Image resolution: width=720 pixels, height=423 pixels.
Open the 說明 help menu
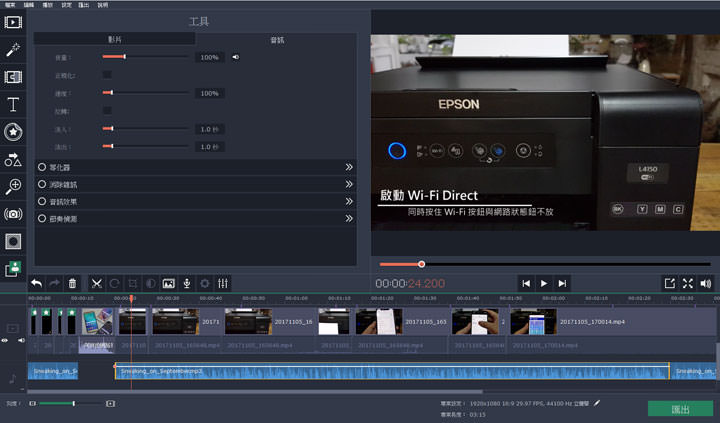point(103,5)
